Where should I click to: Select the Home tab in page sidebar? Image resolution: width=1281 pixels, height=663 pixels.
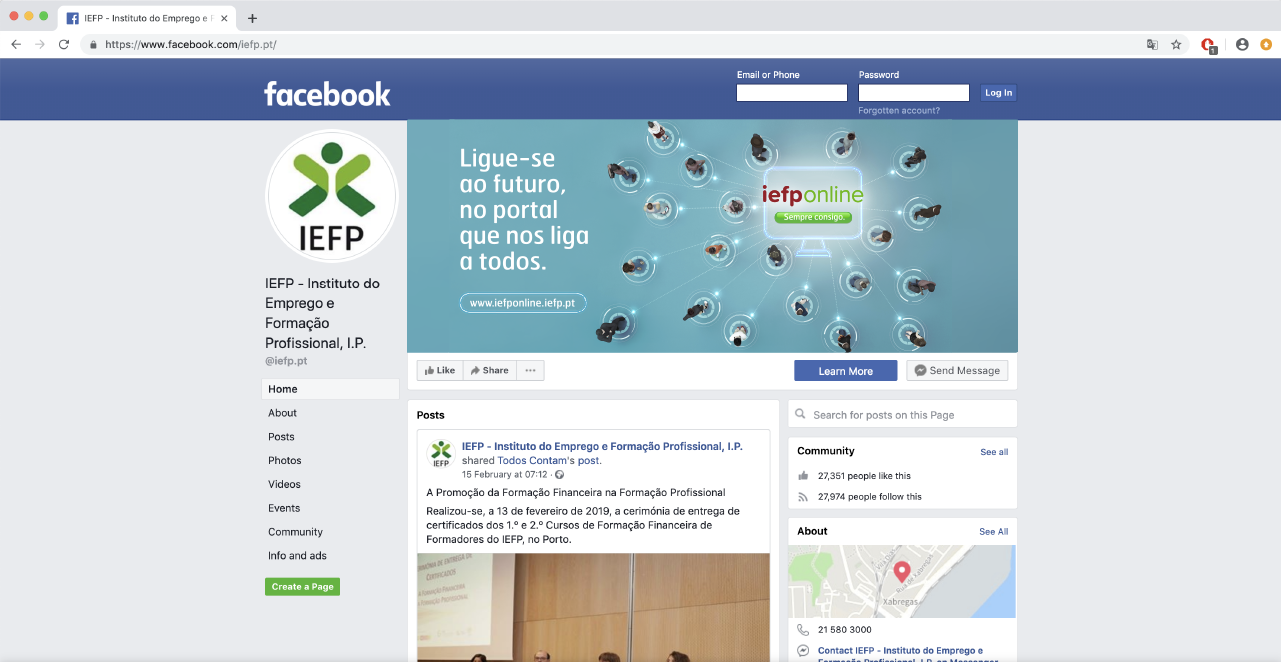[330, 389]
